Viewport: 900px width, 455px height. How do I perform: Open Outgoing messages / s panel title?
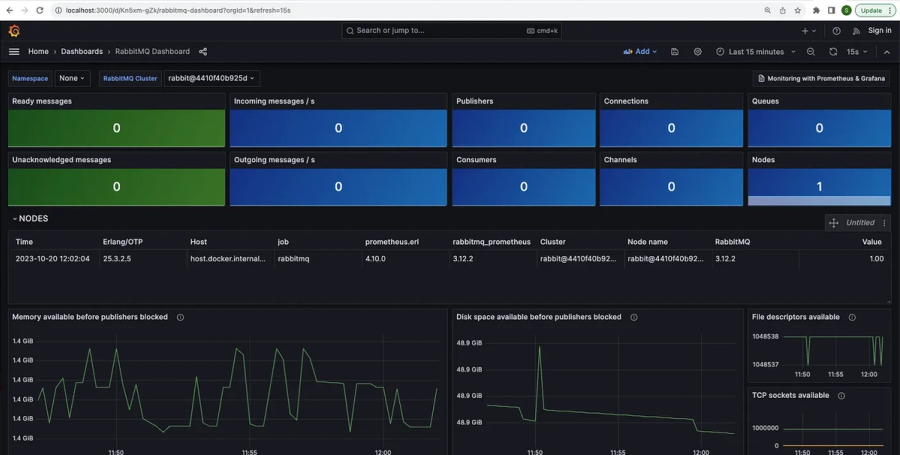click(274, 160)
